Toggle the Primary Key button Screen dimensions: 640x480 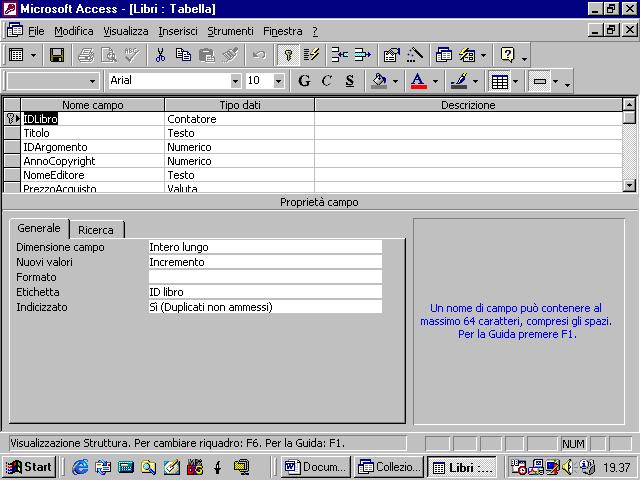288,55
